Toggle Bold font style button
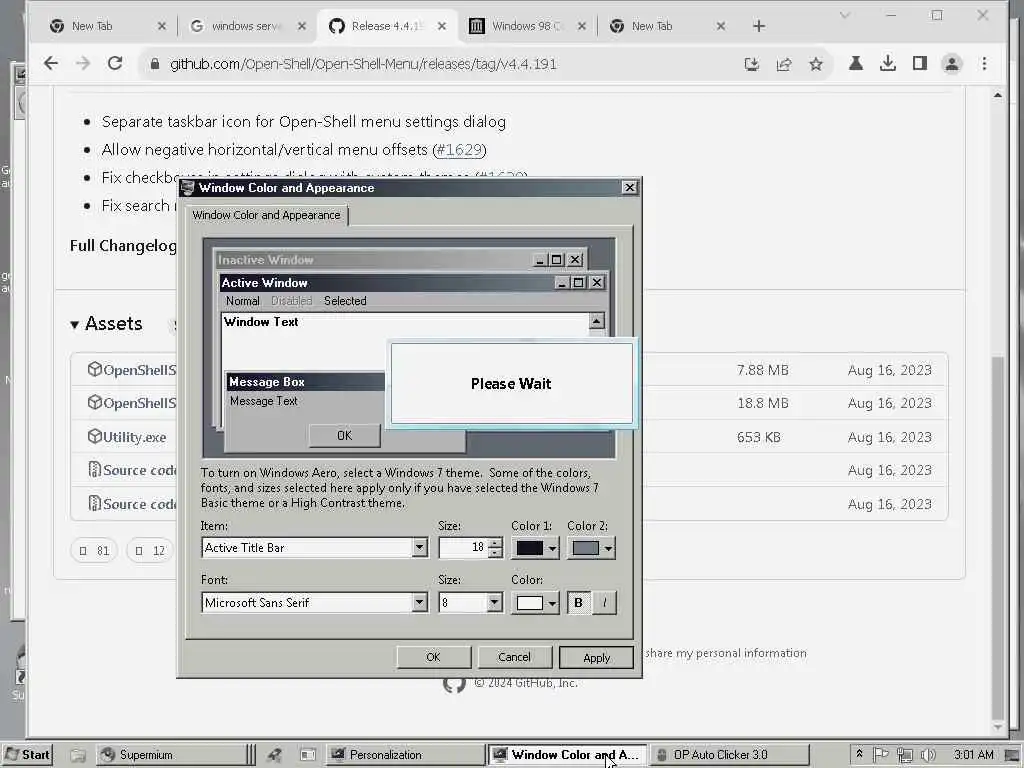 (578, 602)
